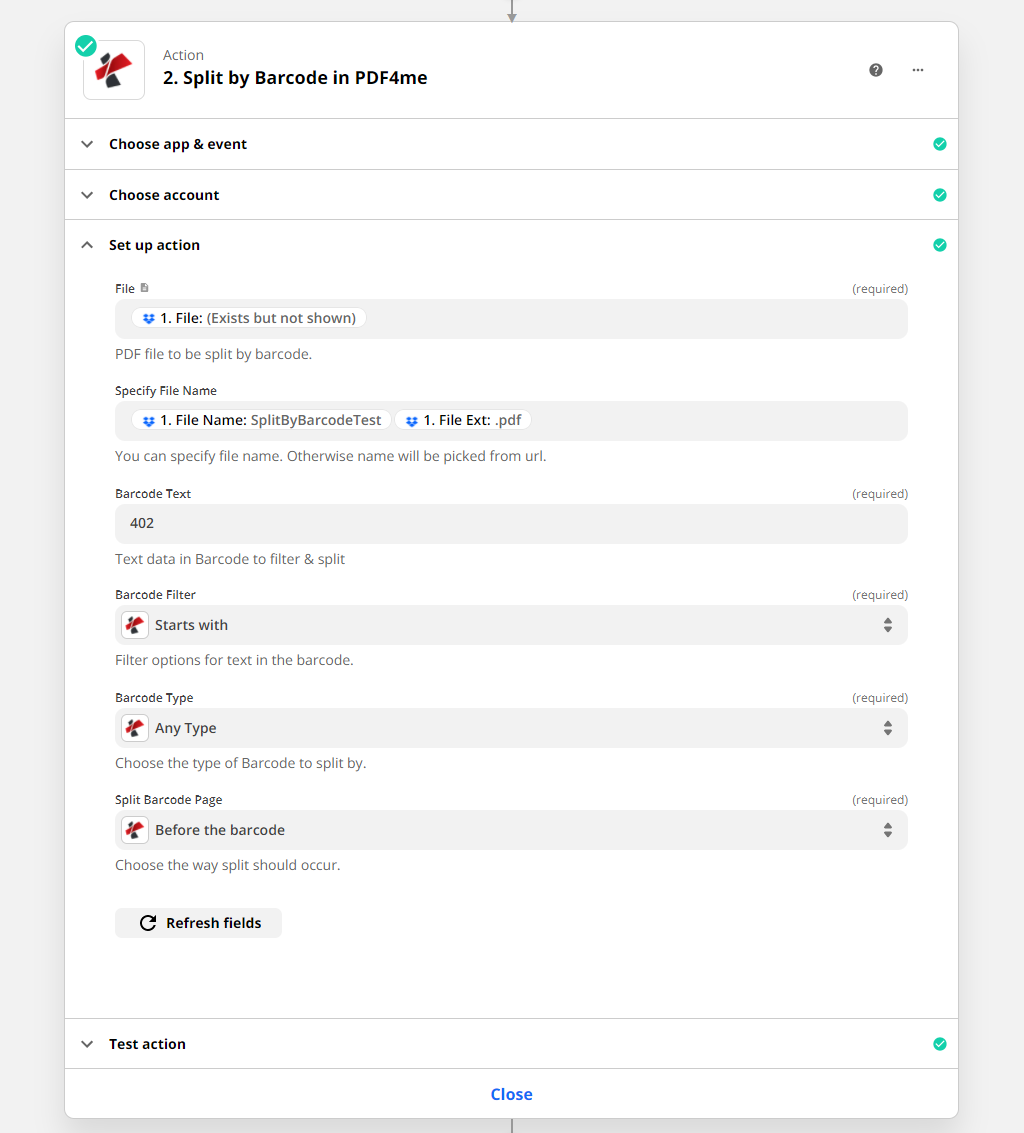1024x1133 pixels.
Task: Expand the Choose app & event section
Action: (x=178, y=144)
